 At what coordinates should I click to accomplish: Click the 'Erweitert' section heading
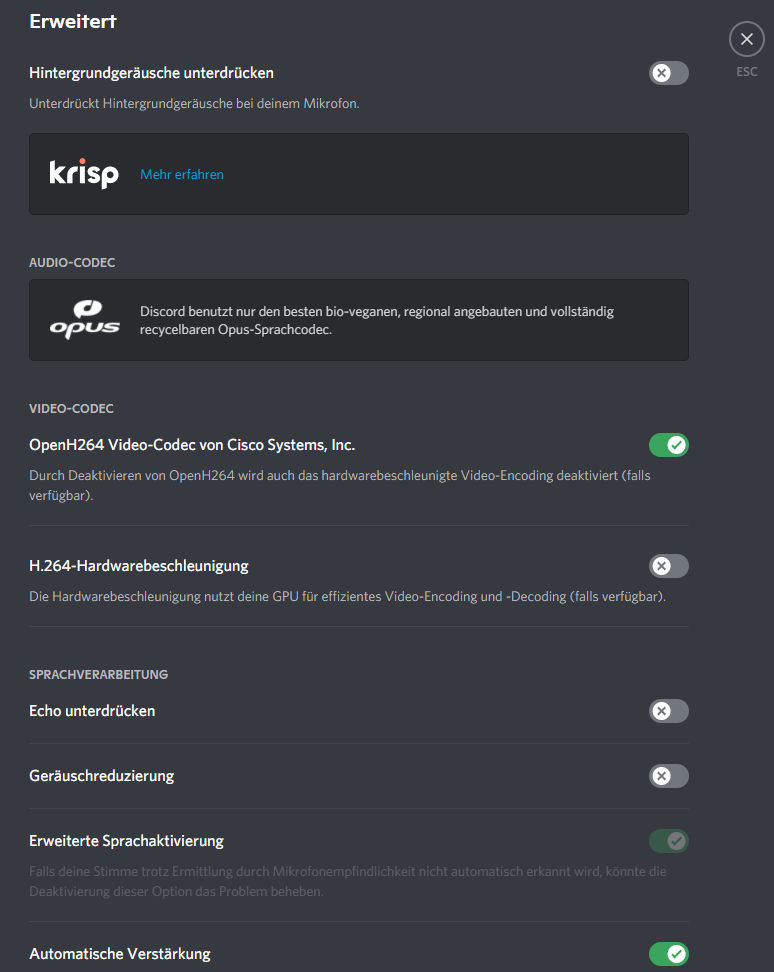coord(73,21)
